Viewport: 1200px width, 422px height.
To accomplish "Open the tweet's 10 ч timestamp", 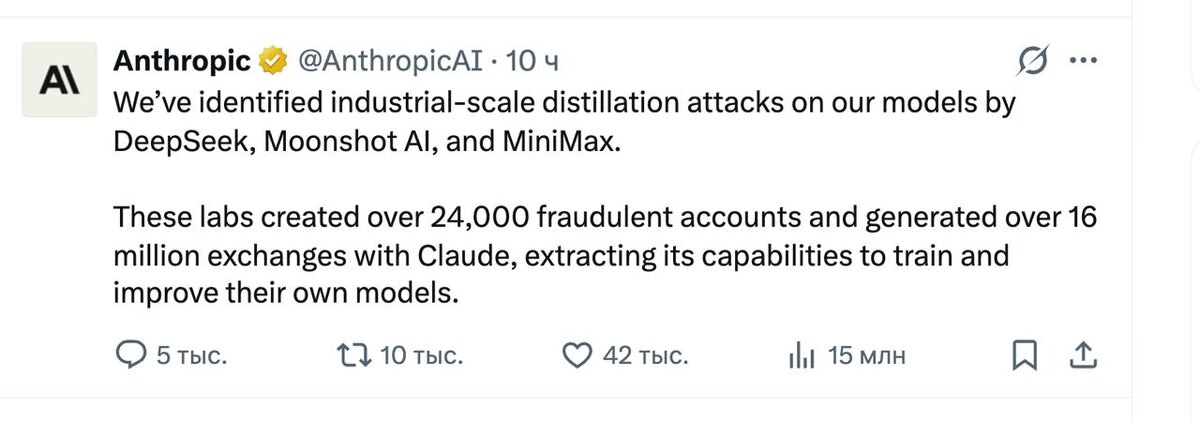I will point(532,62).
